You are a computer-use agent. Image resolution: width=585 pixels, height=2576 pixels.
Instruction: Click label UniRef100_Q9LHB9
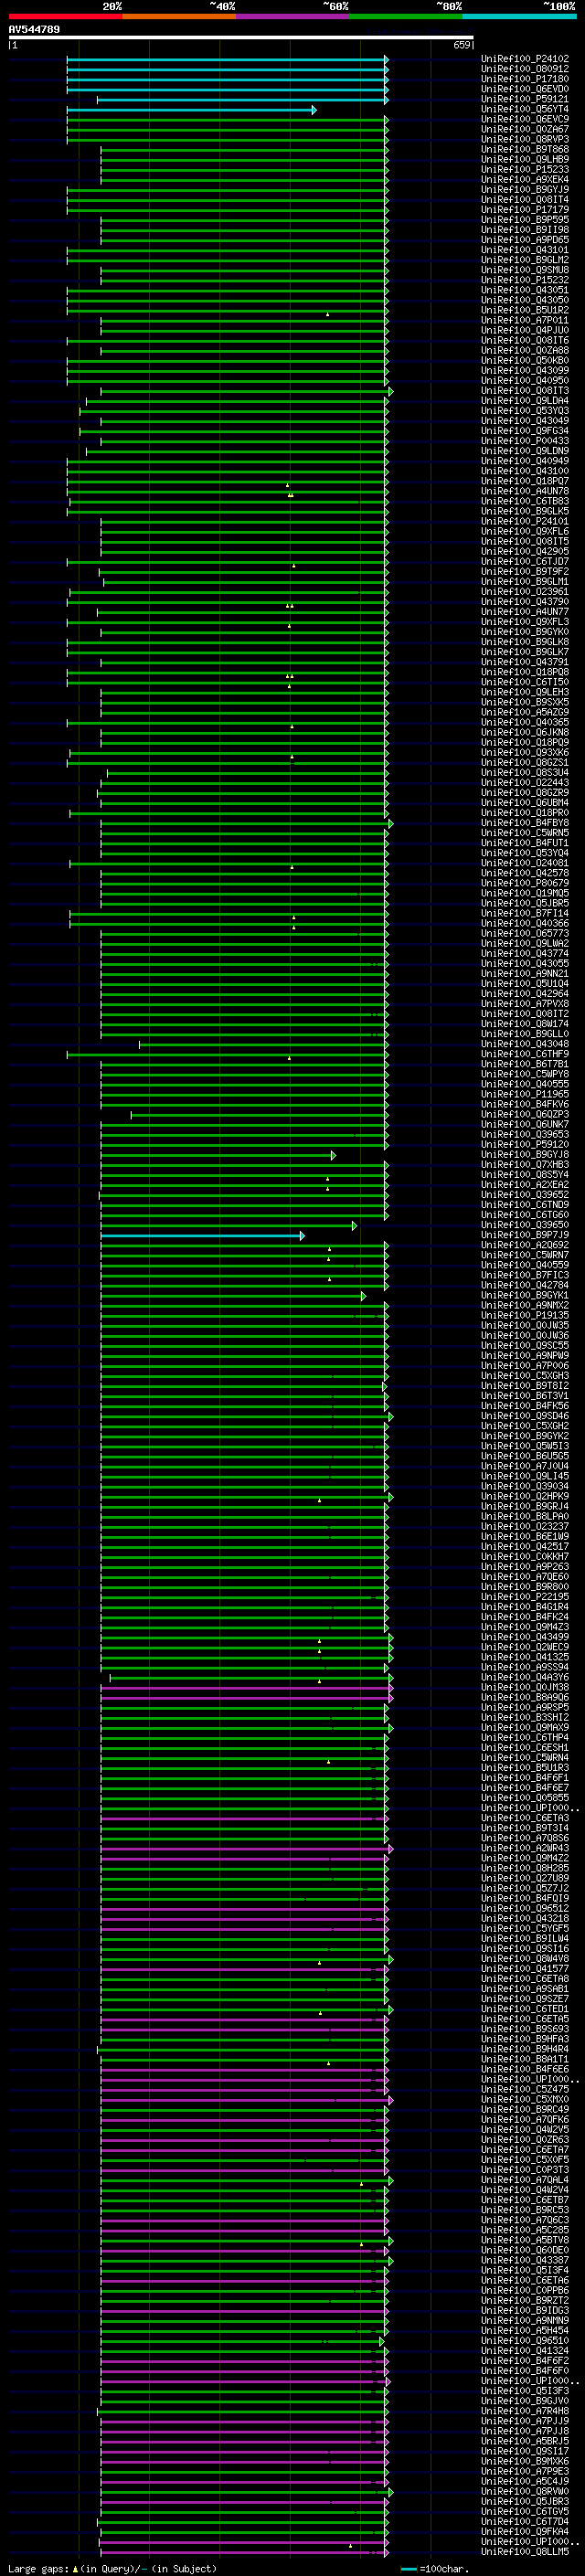[525, 159]
